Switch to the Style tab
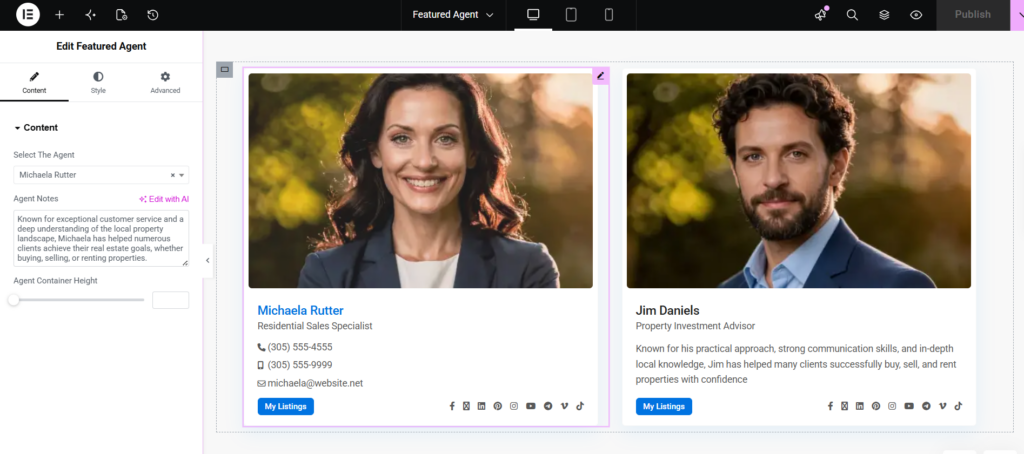1024x454 pixels. coord(98,83)
